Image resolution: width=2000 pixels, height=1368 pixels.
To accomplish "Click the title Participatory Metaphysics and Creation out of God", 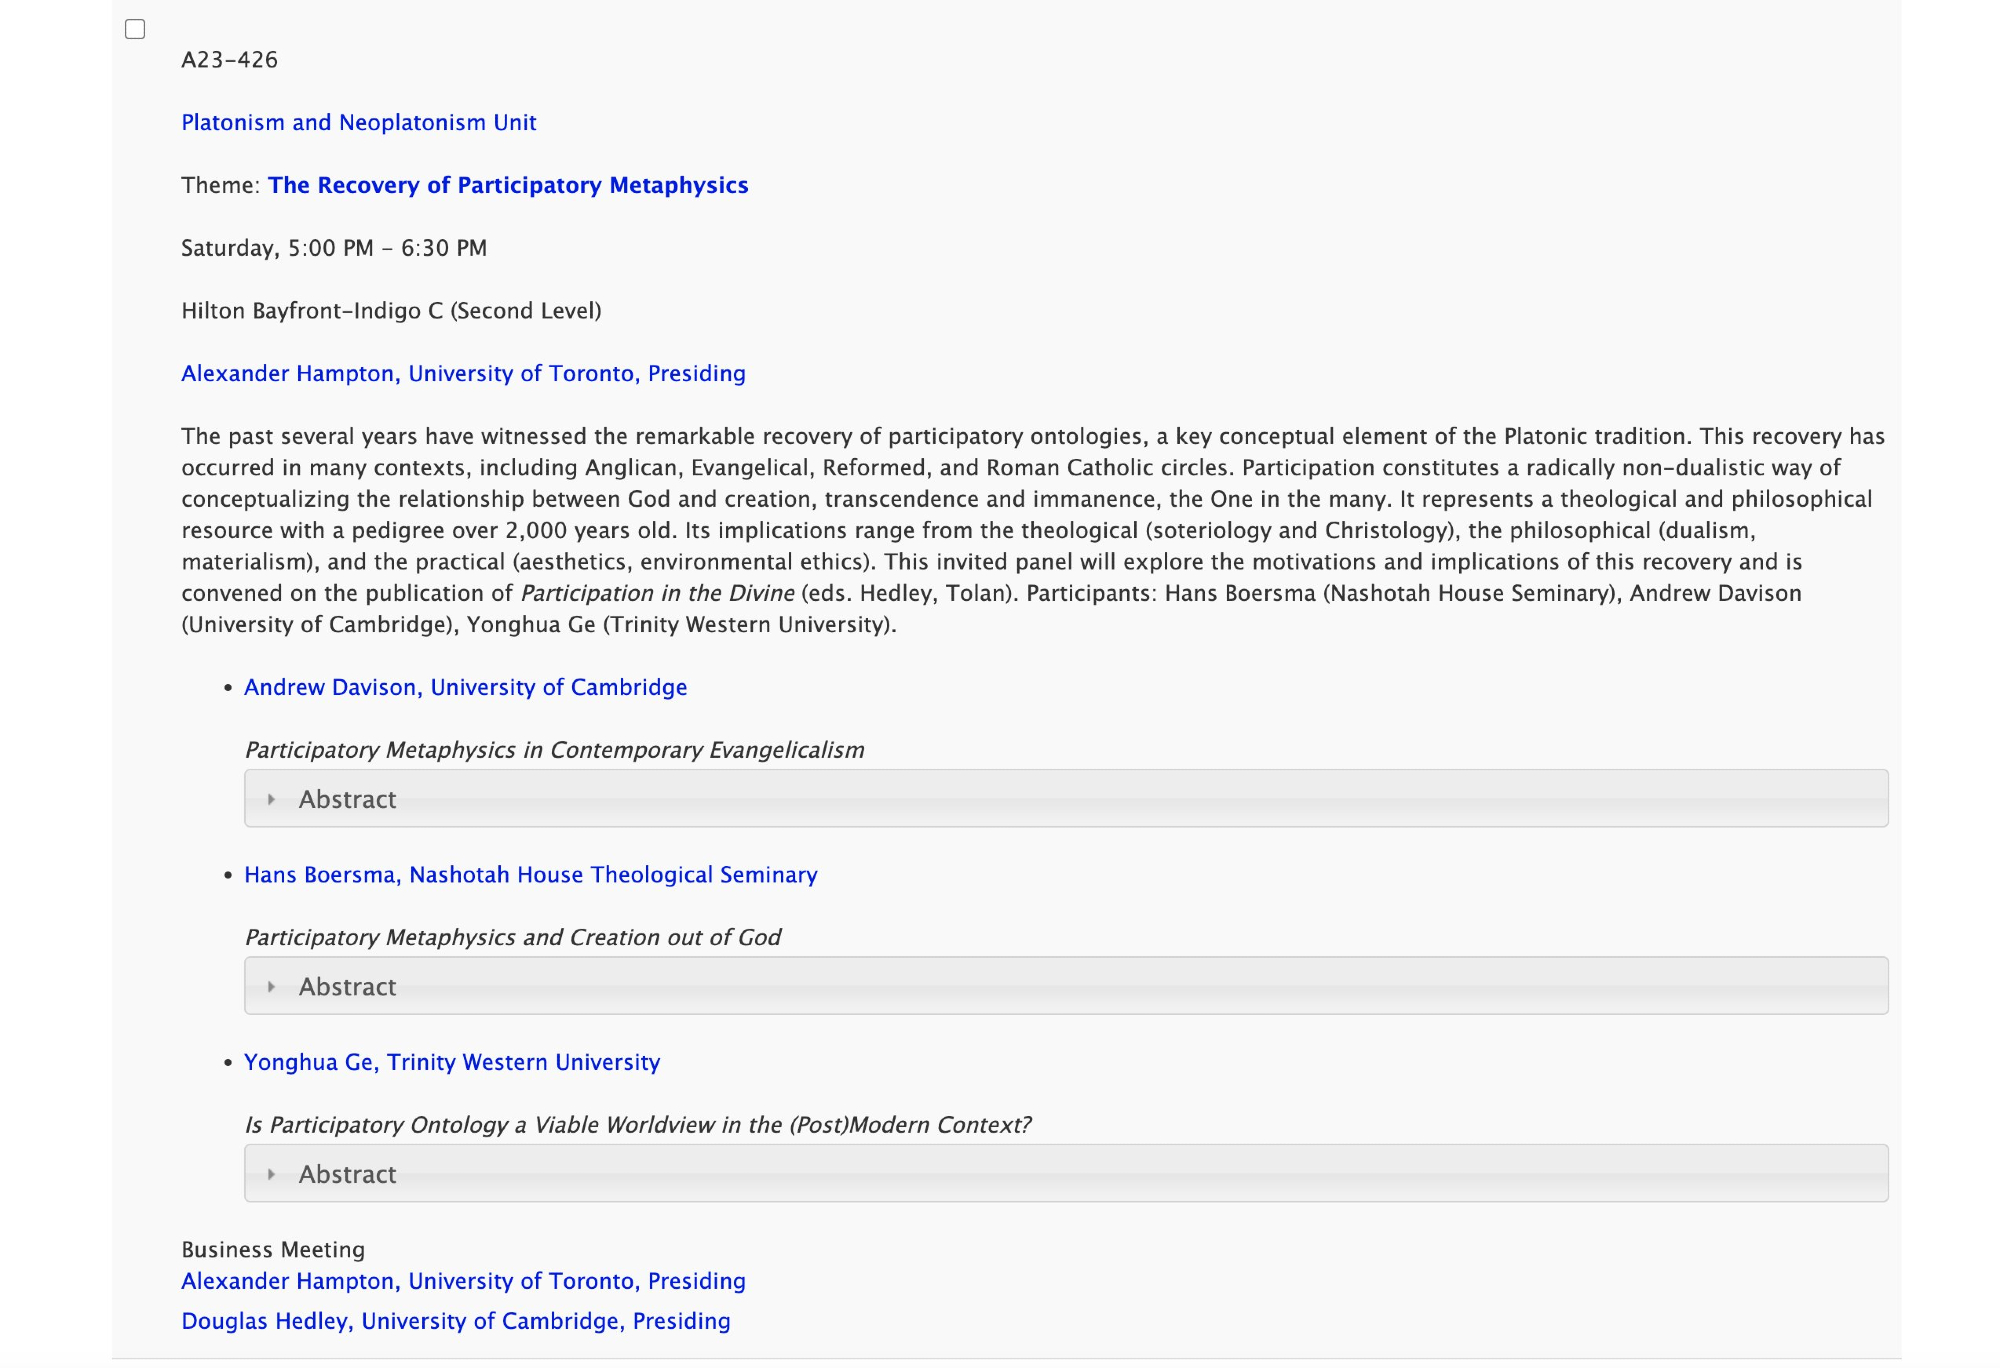I will pyautogui.click(x=512, y=937).
